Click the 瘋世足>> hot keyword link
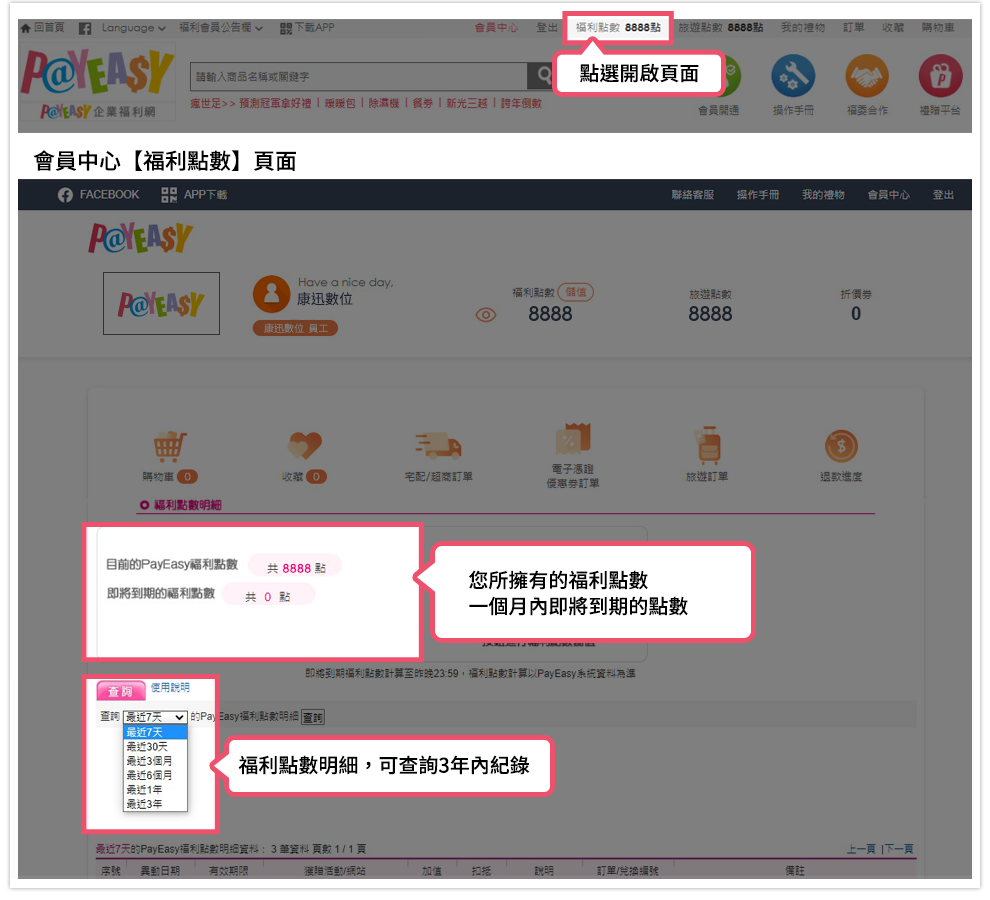Image resolution: width=990 pixels, height=900 pixels. click(213, 103)
